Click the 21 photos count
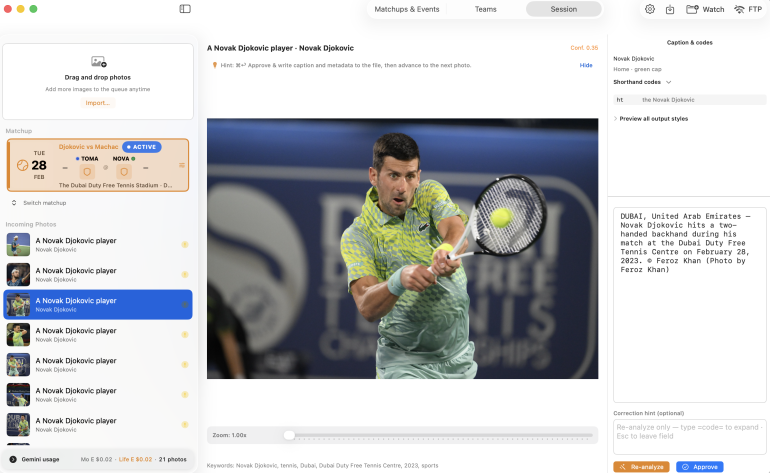This screenshot has width=770, height=473. (172, 459)
